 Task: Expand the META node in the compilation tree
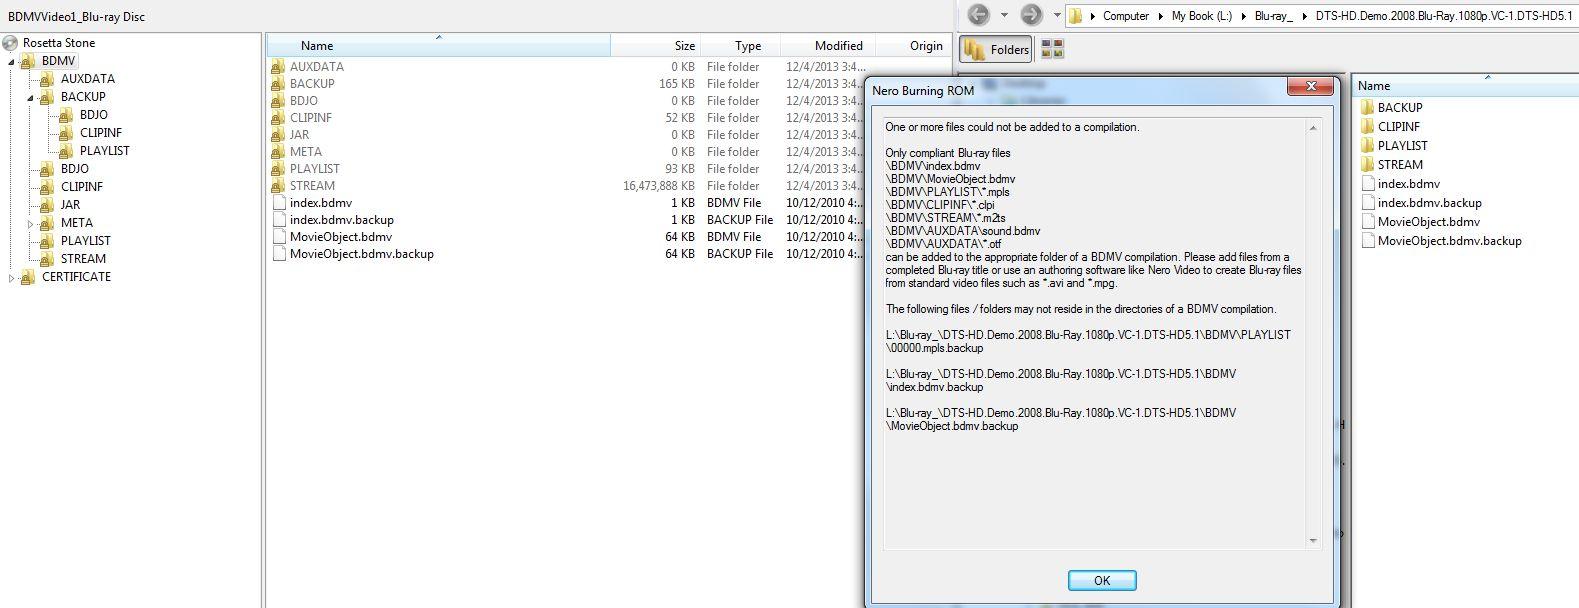(31, 224)
